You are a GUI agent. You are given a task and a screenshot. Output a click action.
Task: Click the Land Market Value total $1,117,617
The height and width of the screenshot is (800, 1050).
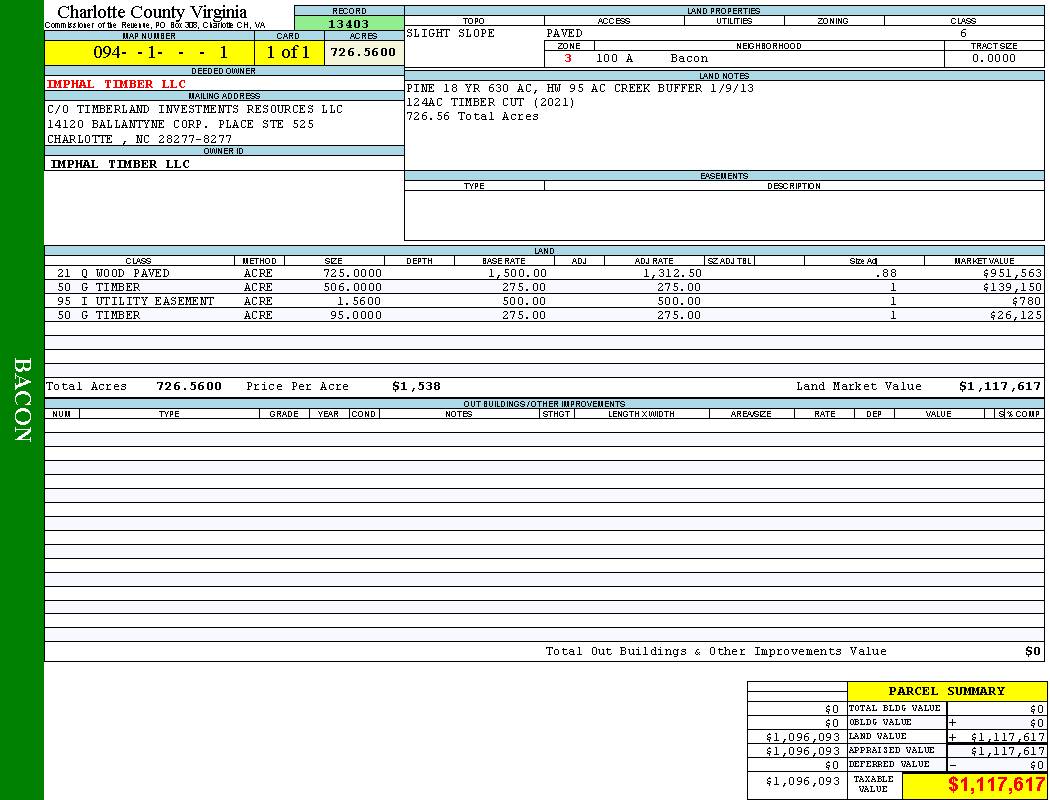999,386
